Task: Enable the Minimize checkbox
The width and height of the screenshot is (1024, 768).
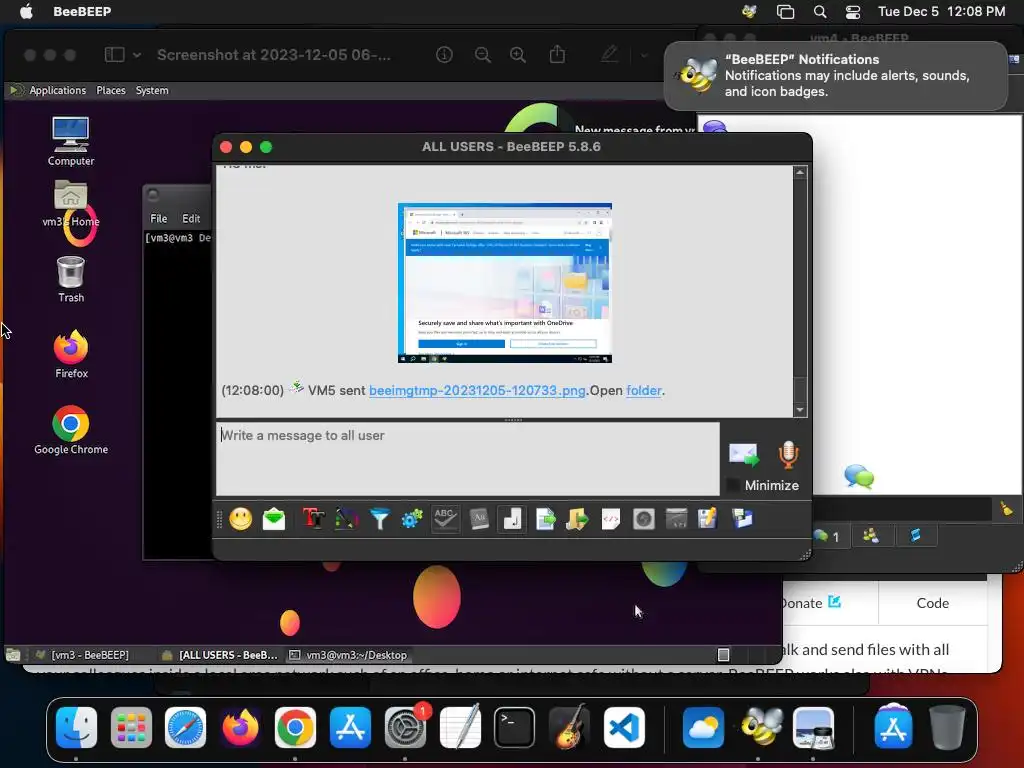Action: coord(733,485)
